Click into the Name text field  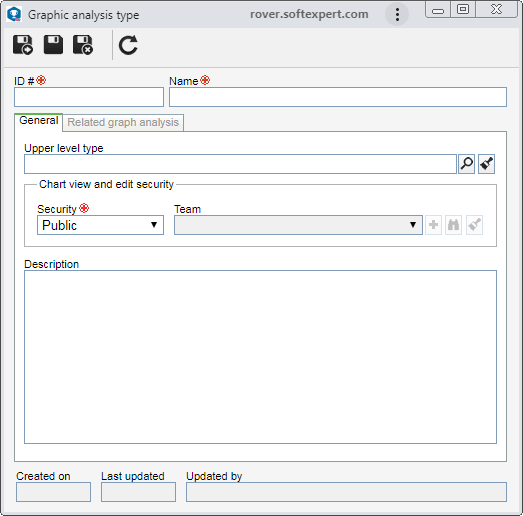tap(338, 97)
